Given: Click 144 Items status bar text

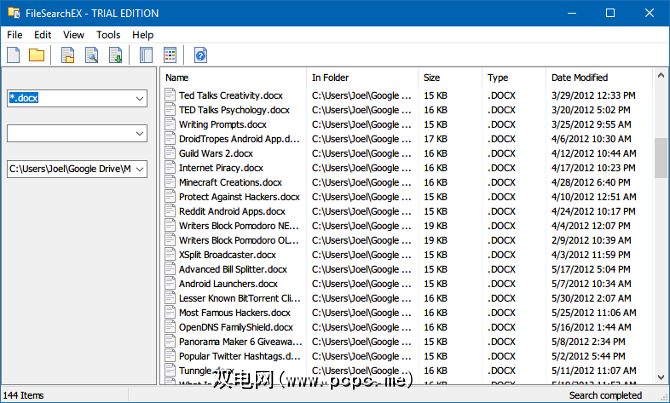Looking at the screenshot, I should [x=24, y=395].
